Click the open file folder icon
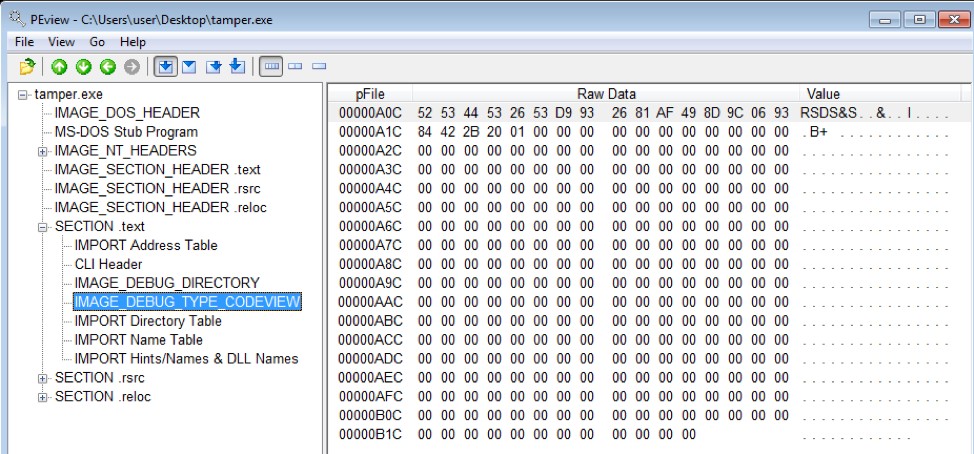Viewport: 974px width, 454px height. [28, 67]
